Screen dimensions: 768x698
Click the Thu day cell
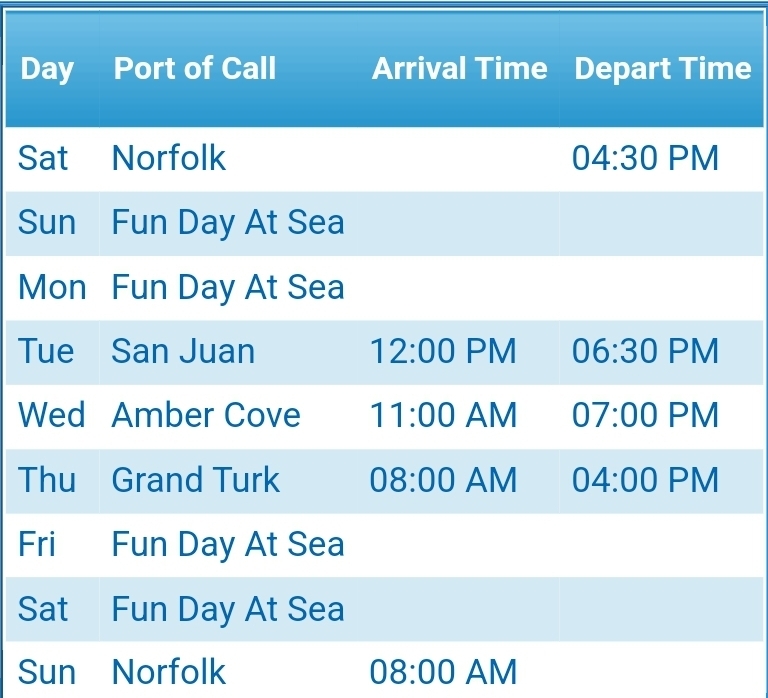tap(47, 479)
